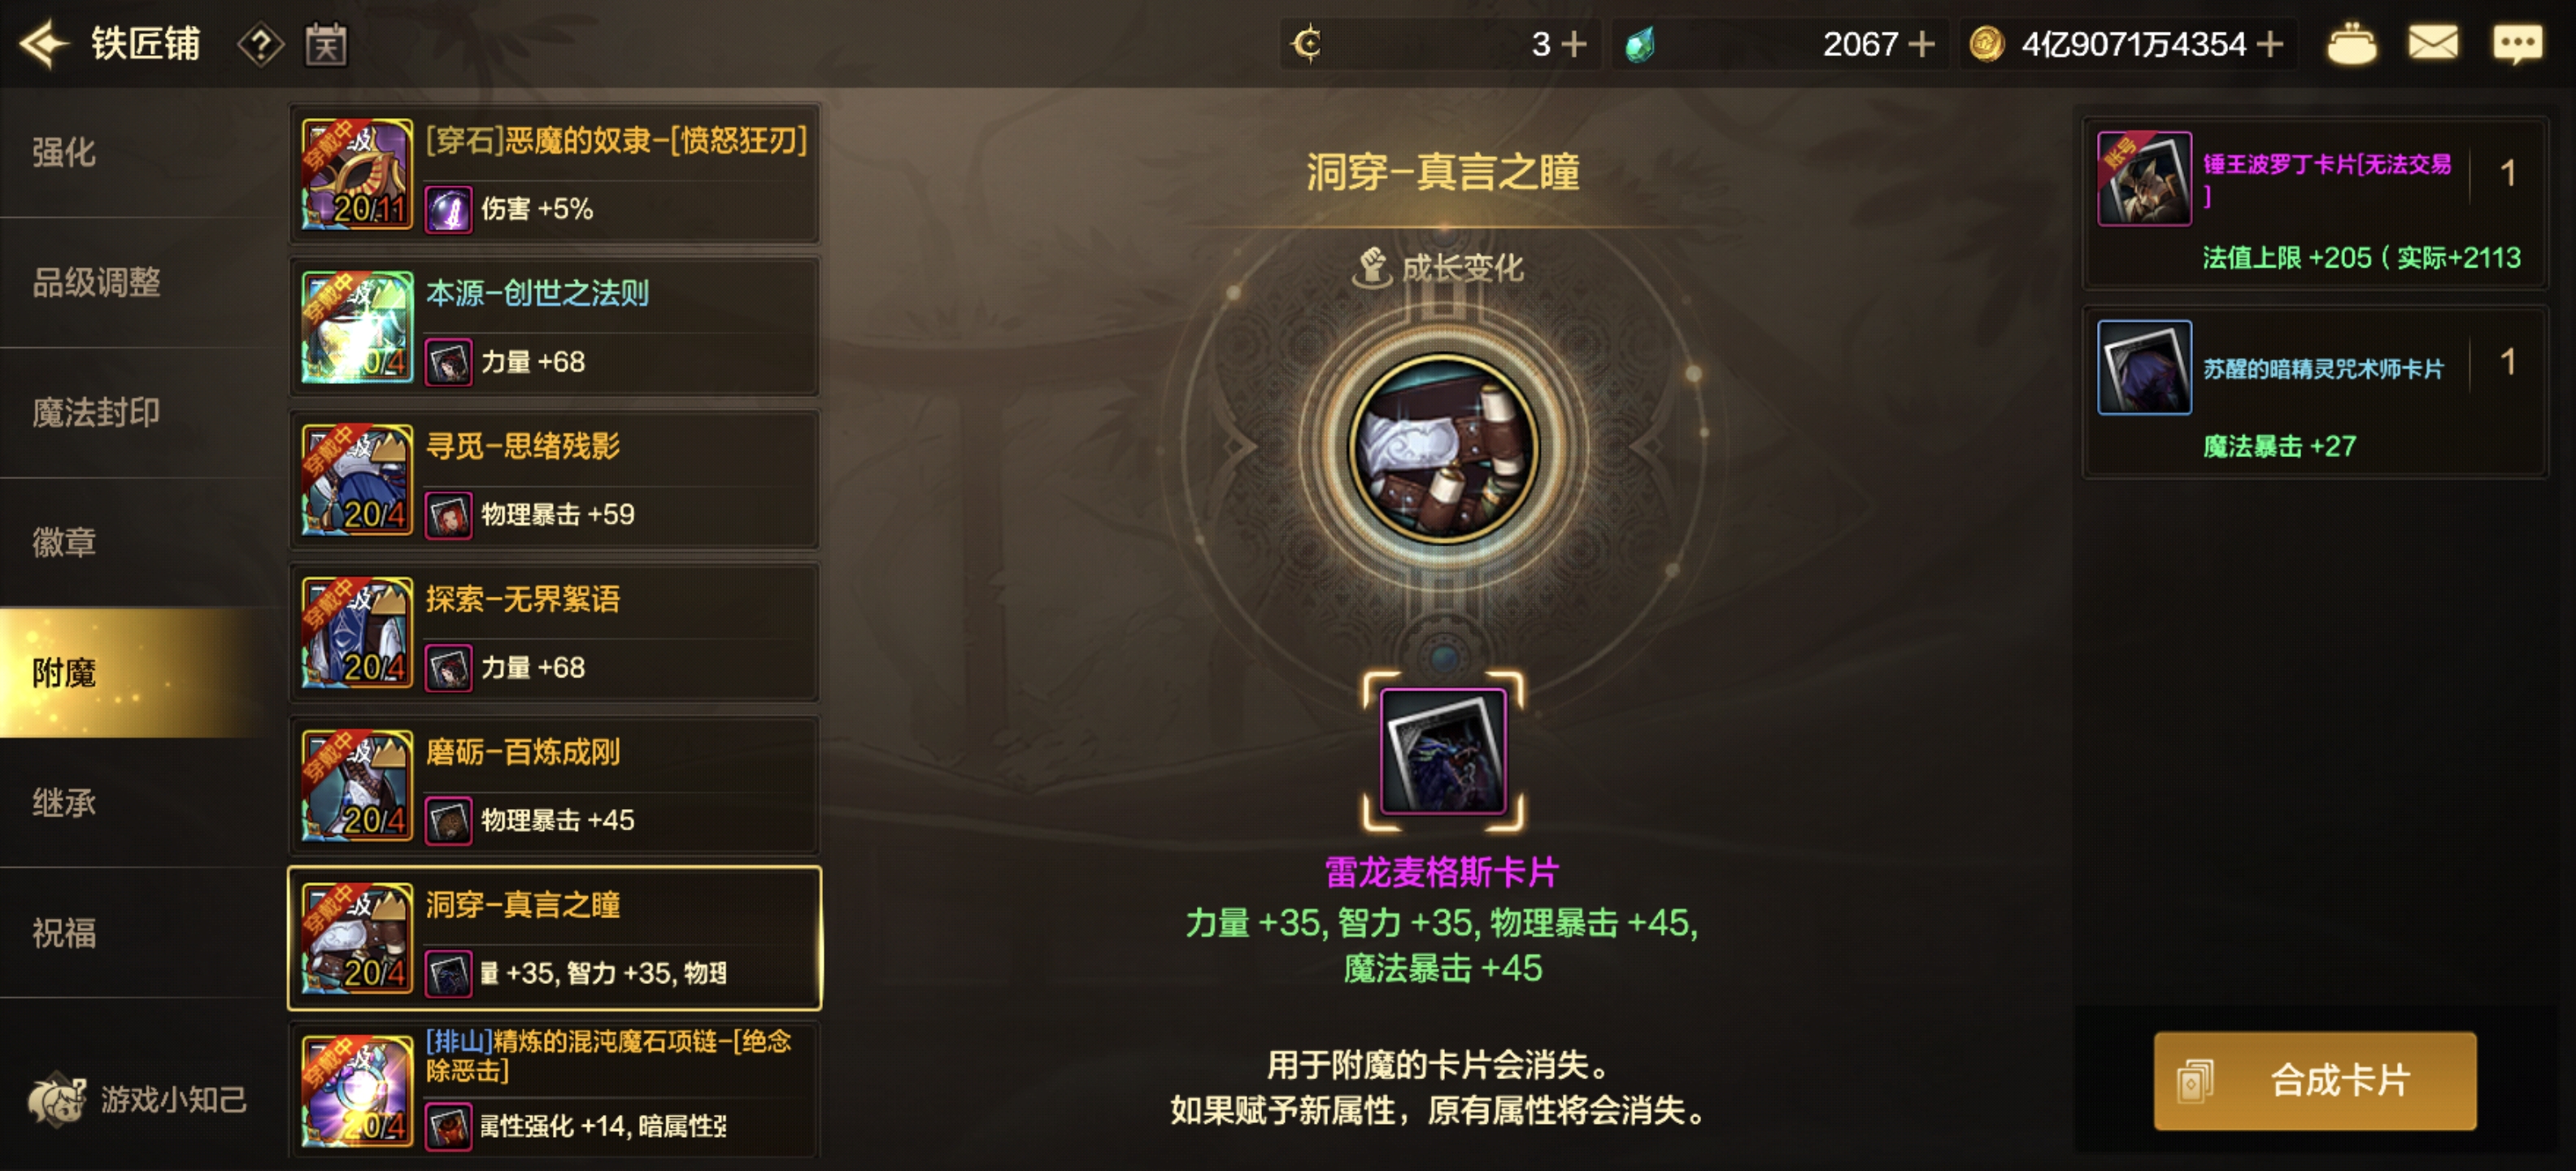The height and width of the screenshot is (1171, 2576).
Task: Open the chat bubble icon
Action: click(x=2517, y=44)
